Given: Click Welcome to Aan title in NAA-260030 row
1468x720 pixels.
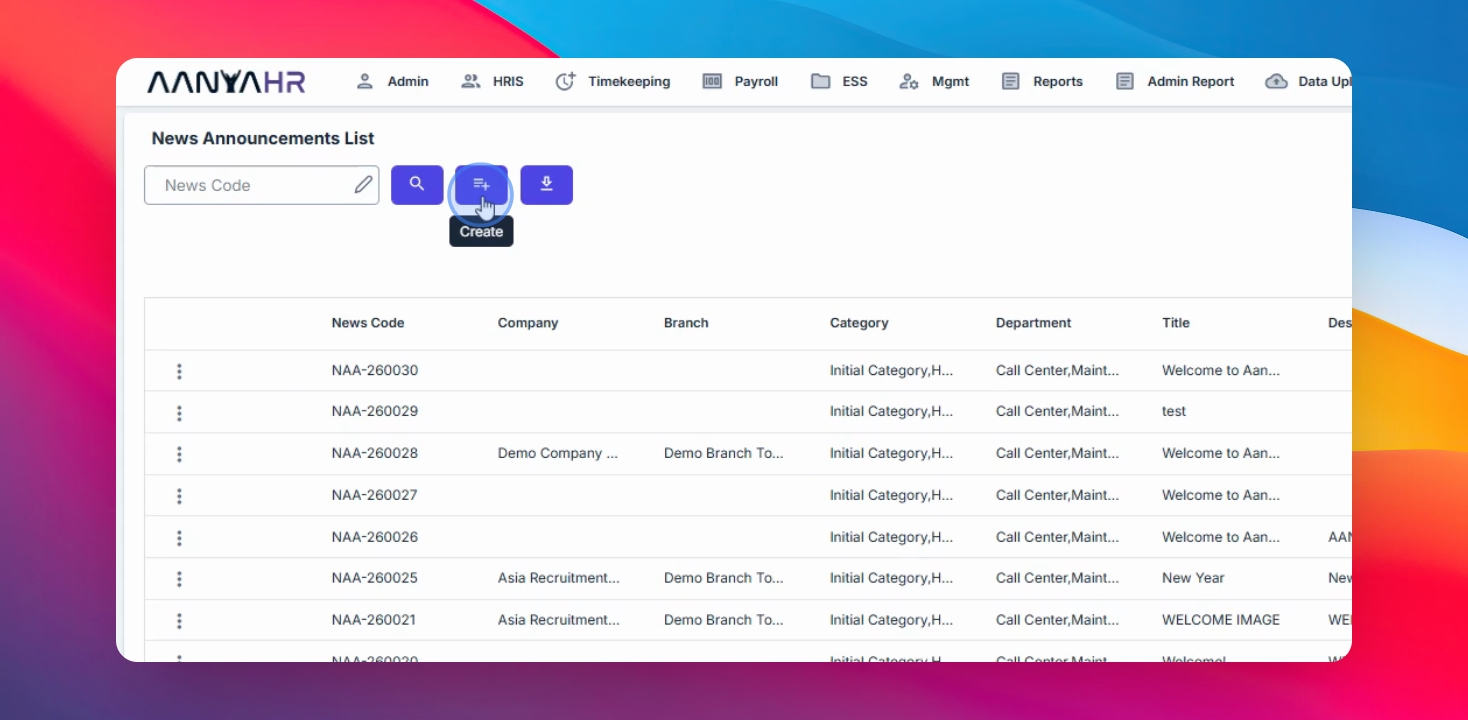Looking at the screenshot, I should 1221,370.
